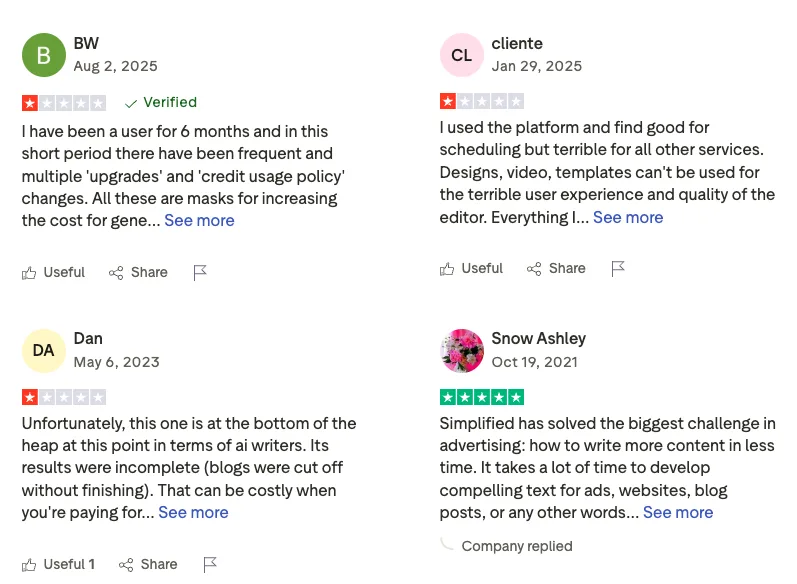Screen dimensions: 797x584
Task: Flag BW's review with the flag icon
Action: pos(200,273)
